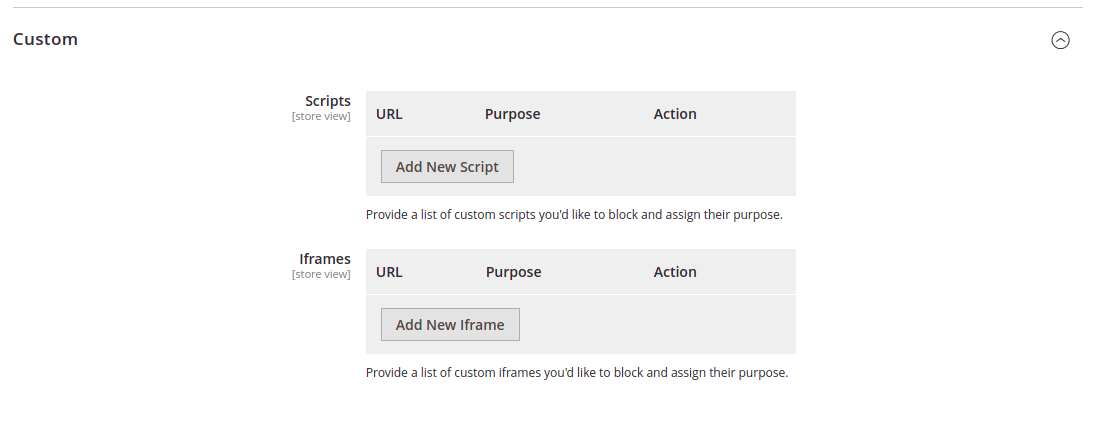The image size is (1096, 437).
Task: Click the Custom section heading
Action: click(45, 40)
